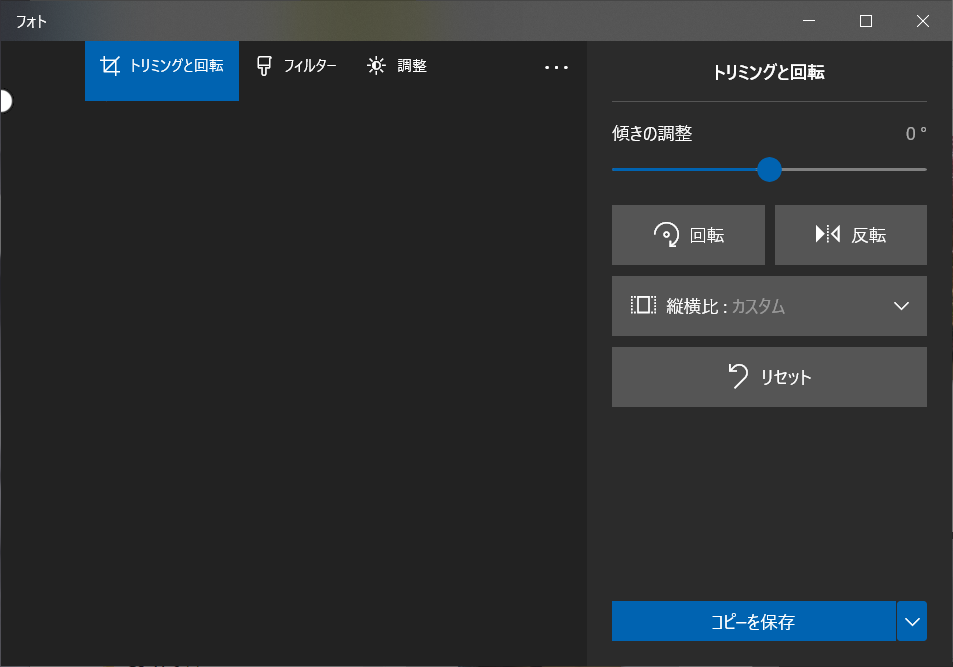
Task: Toggle the 回転 rotate option
Action: click(x=688, y=234)
